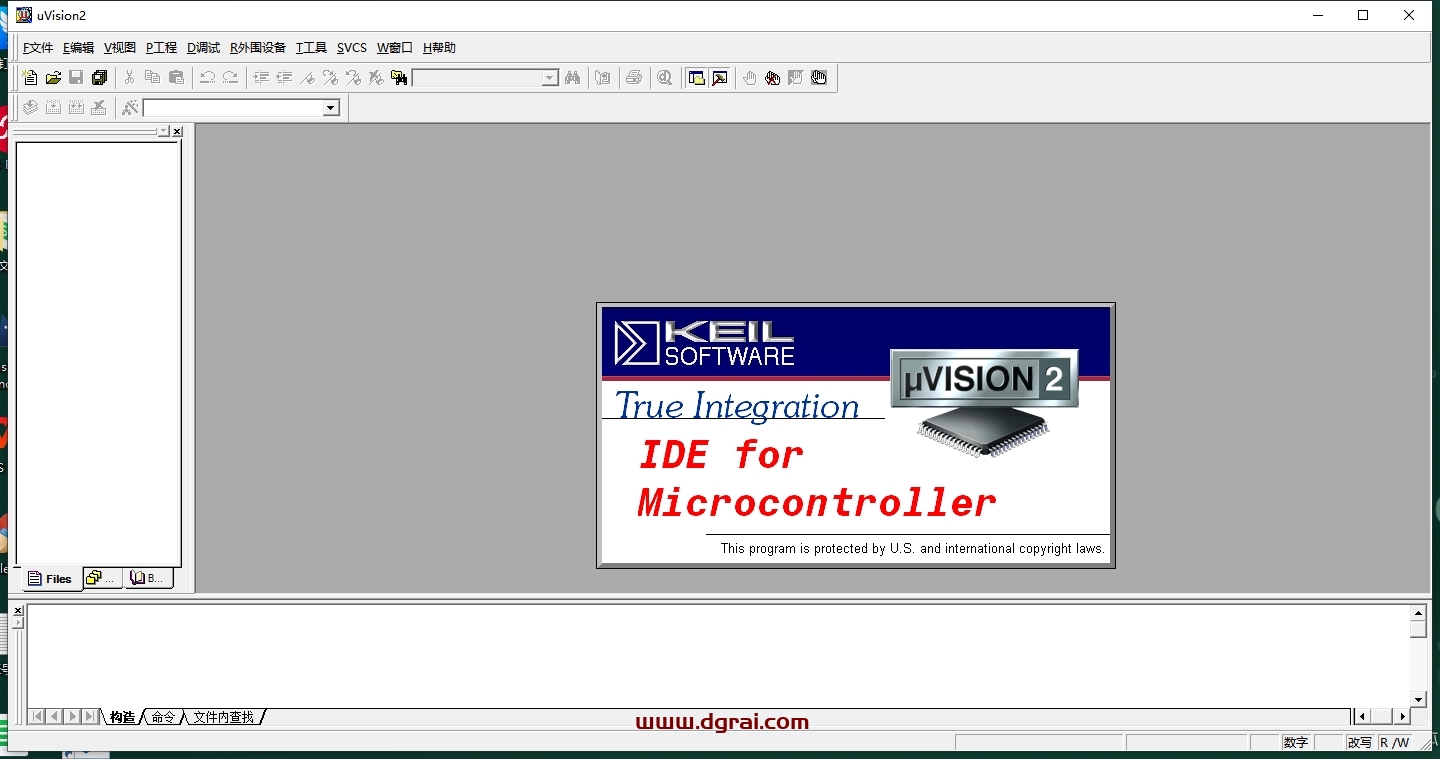Click the Redo arrow icon

pos(230,78)
